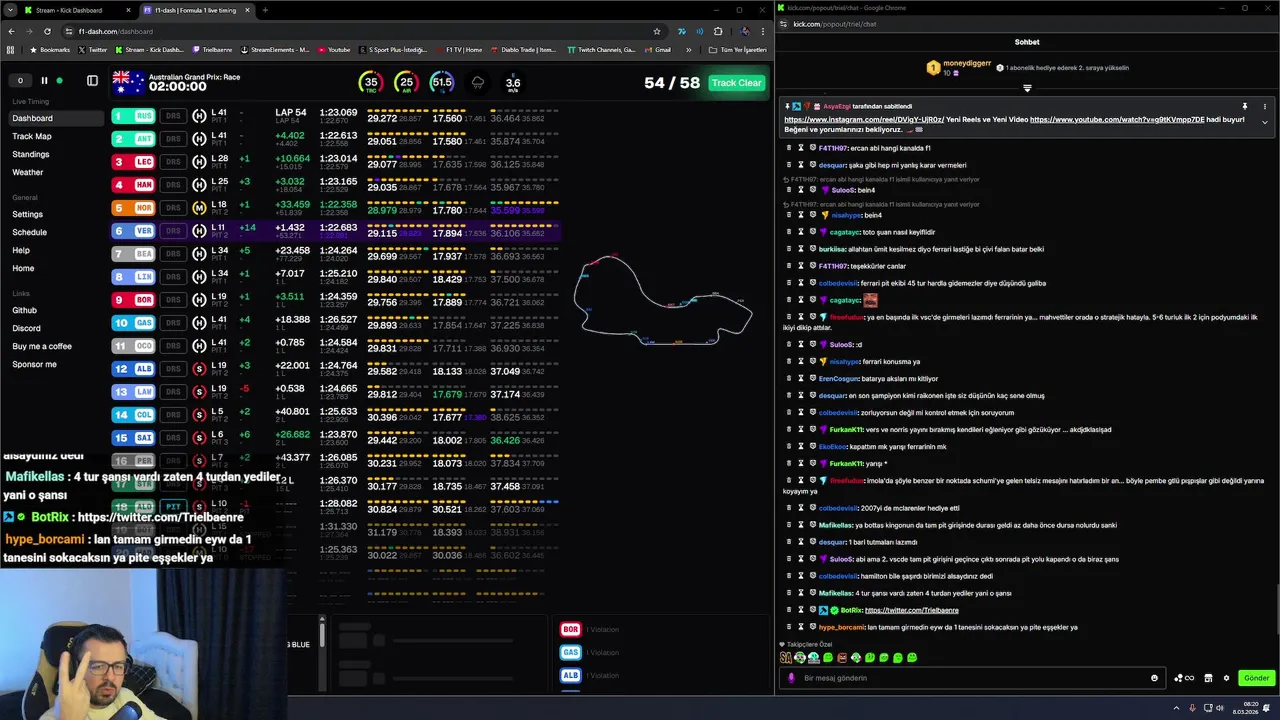Open pinned message three-dot menu

[x=1264, y=106]
